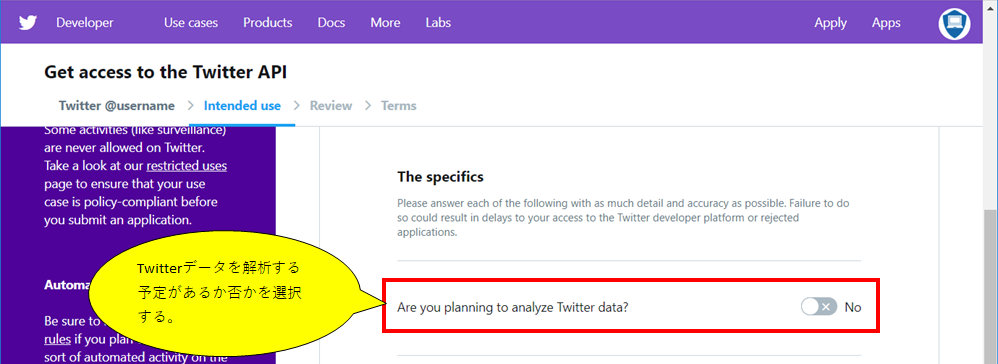Open the Labs menu item
The height and width of the screenshot is (364, 998).
(439, 23)
